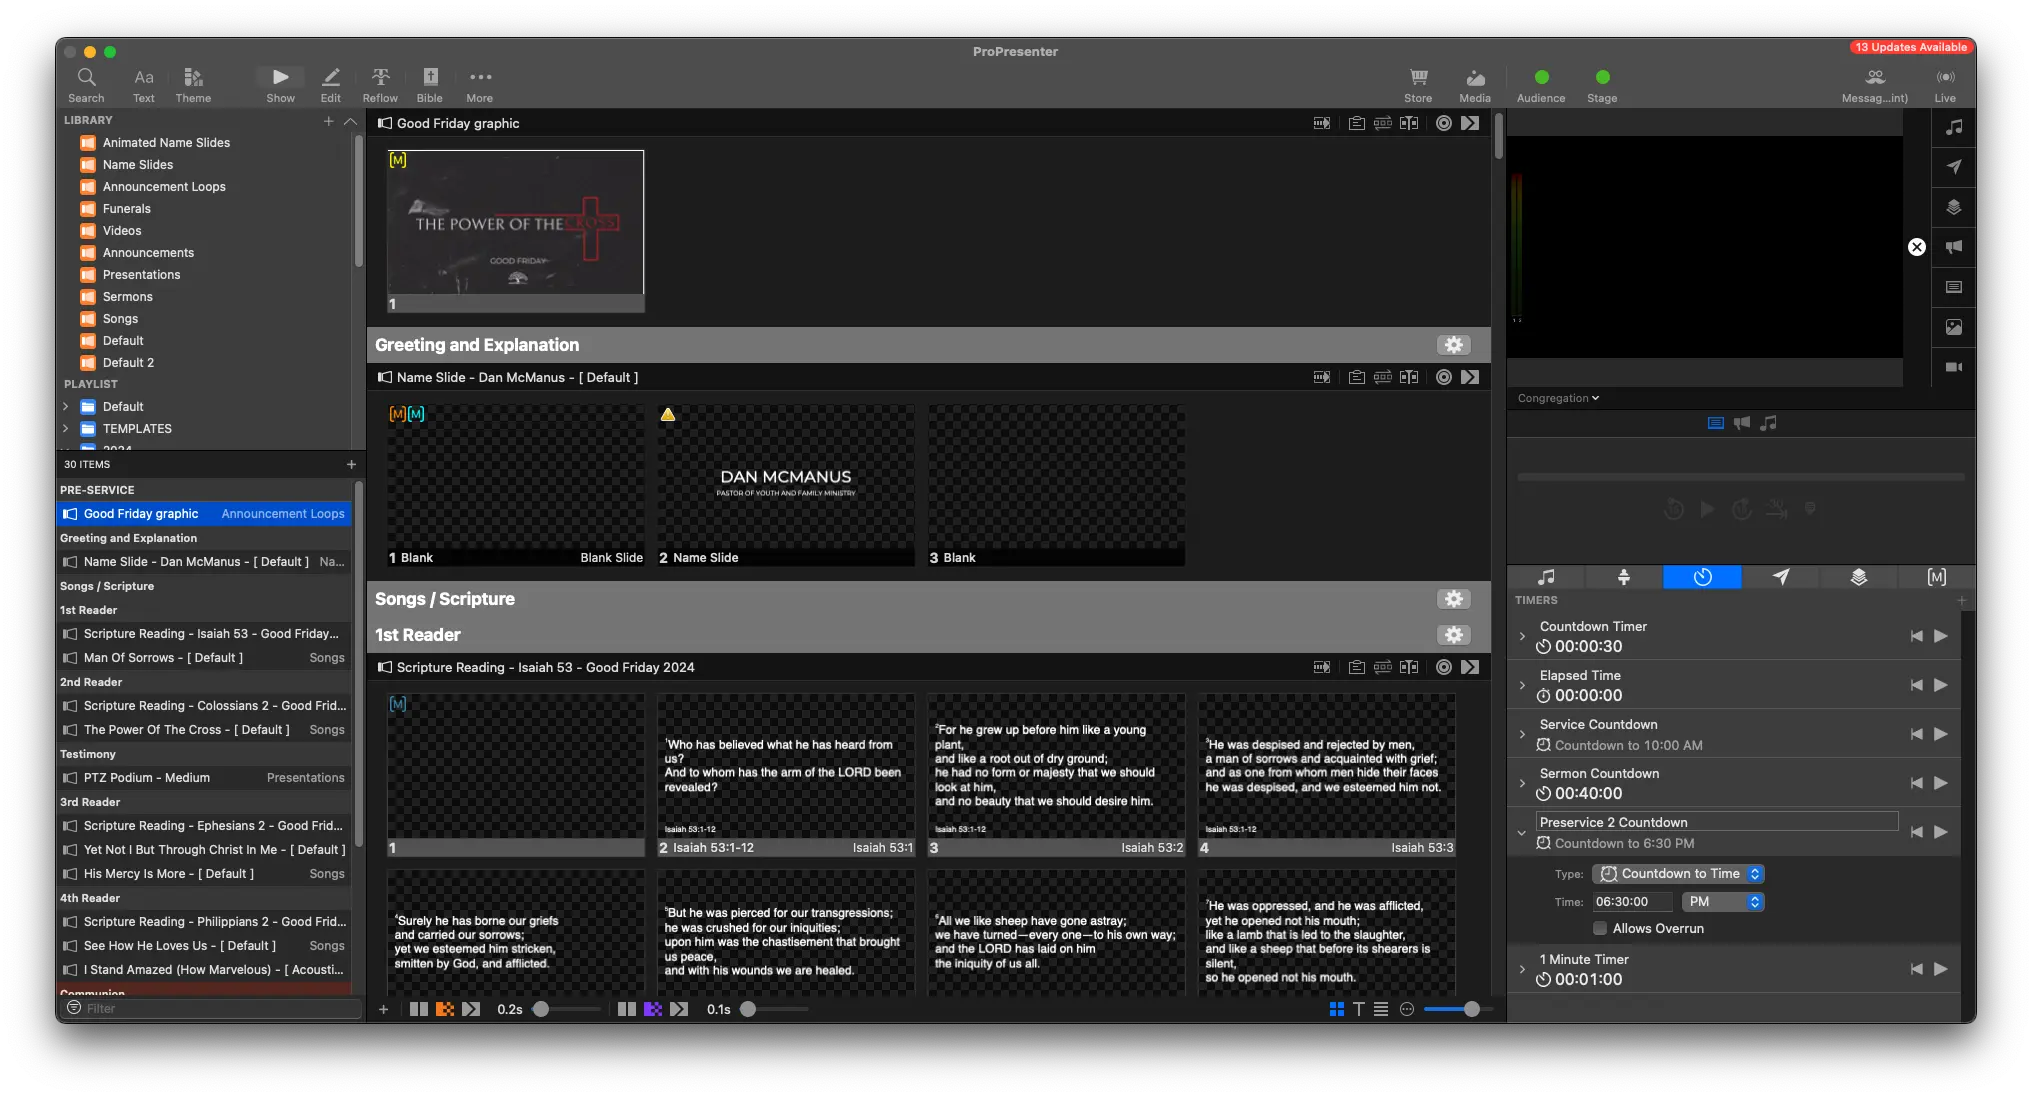Clear all layers with the X button
The height and width of the screenshot is (1097, 2032).
(x=1916, y=247)
